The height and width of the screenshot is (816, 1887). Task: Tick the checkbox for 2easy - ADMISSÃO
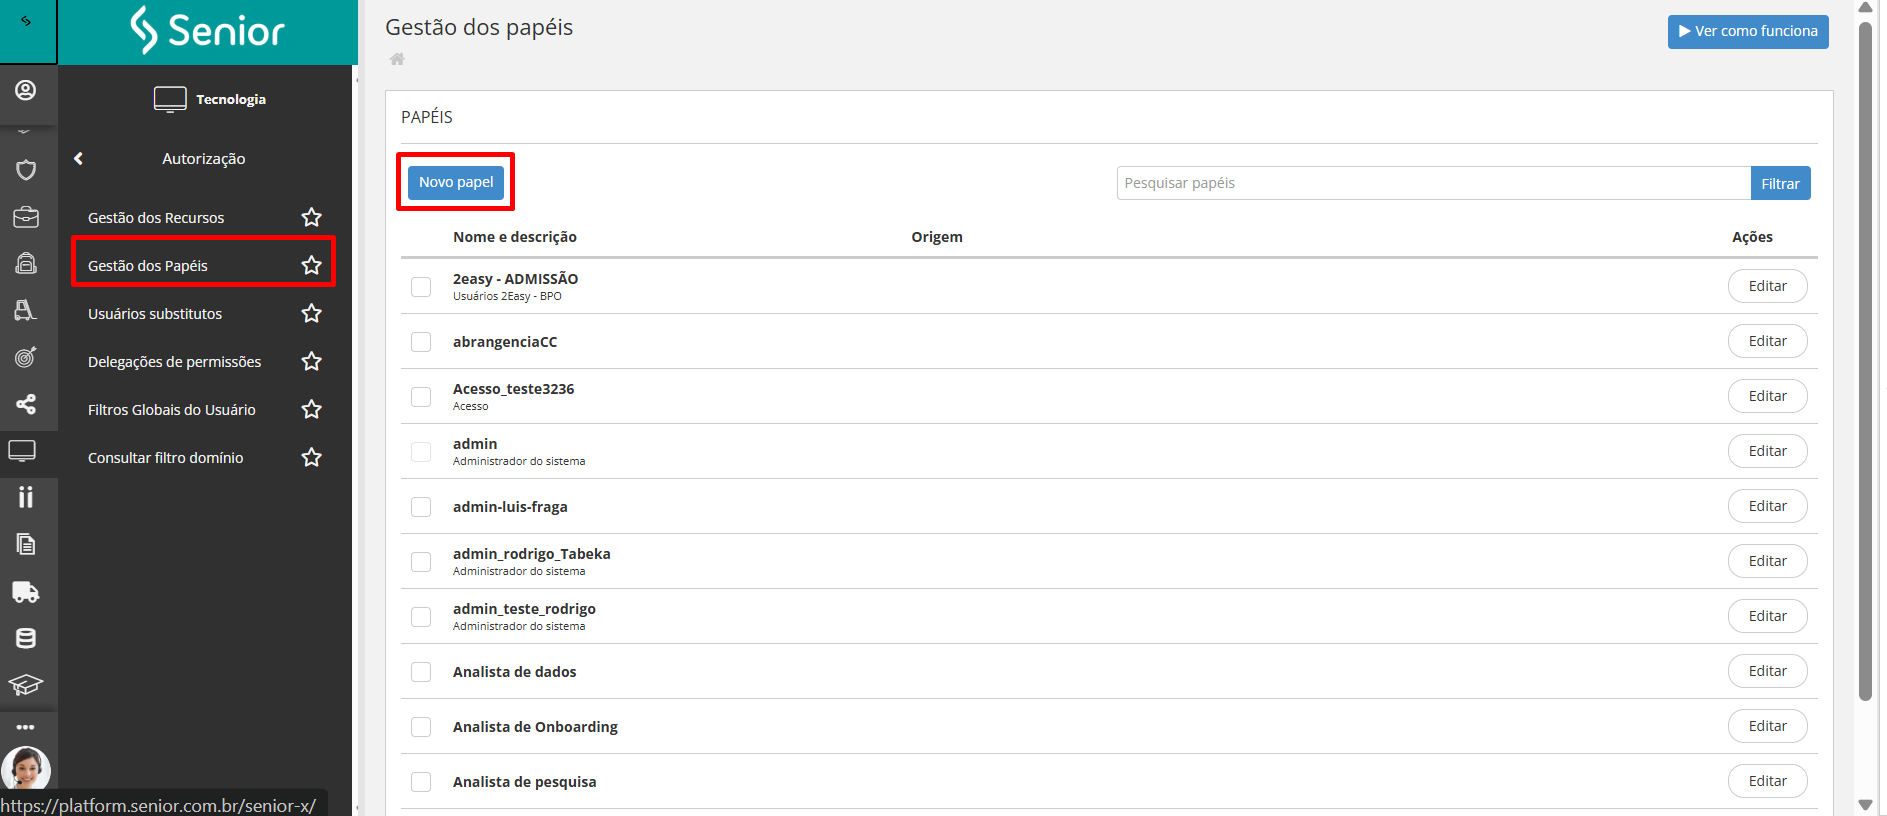tap(421, 287)
